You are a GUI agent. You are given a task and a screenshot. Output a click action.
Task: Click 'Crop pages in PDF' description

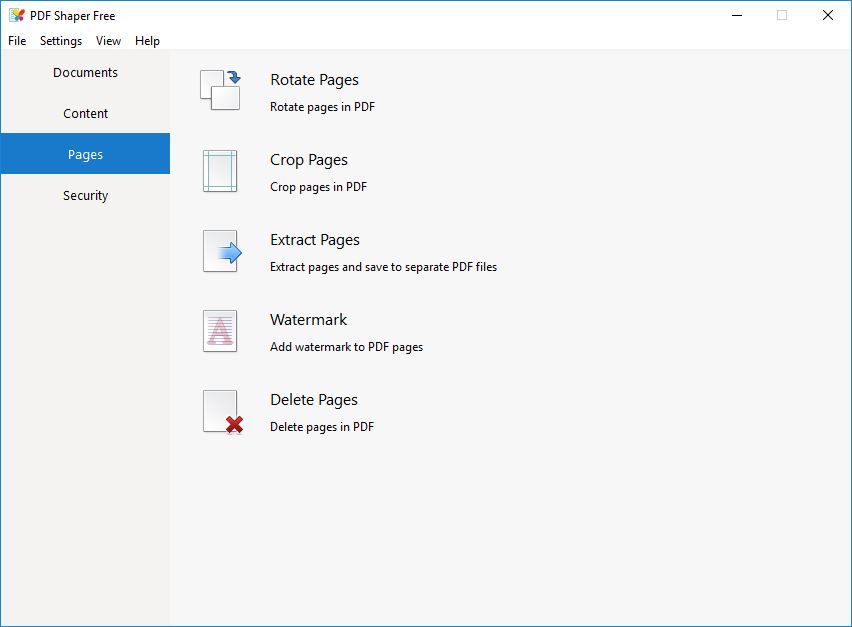(318, 186)
